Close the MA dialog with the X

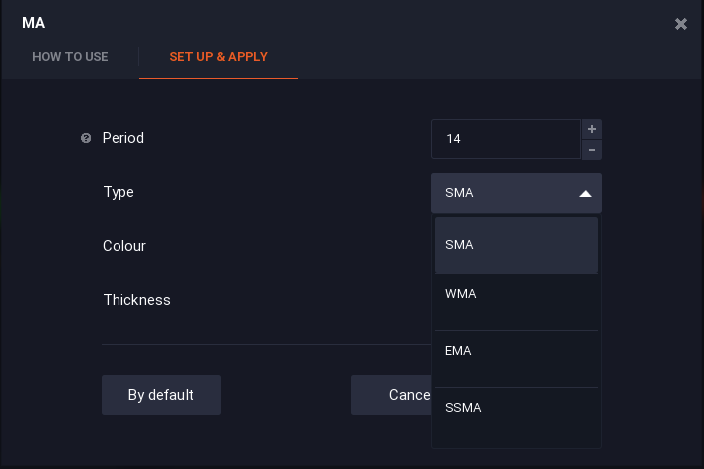pos(681,24)
